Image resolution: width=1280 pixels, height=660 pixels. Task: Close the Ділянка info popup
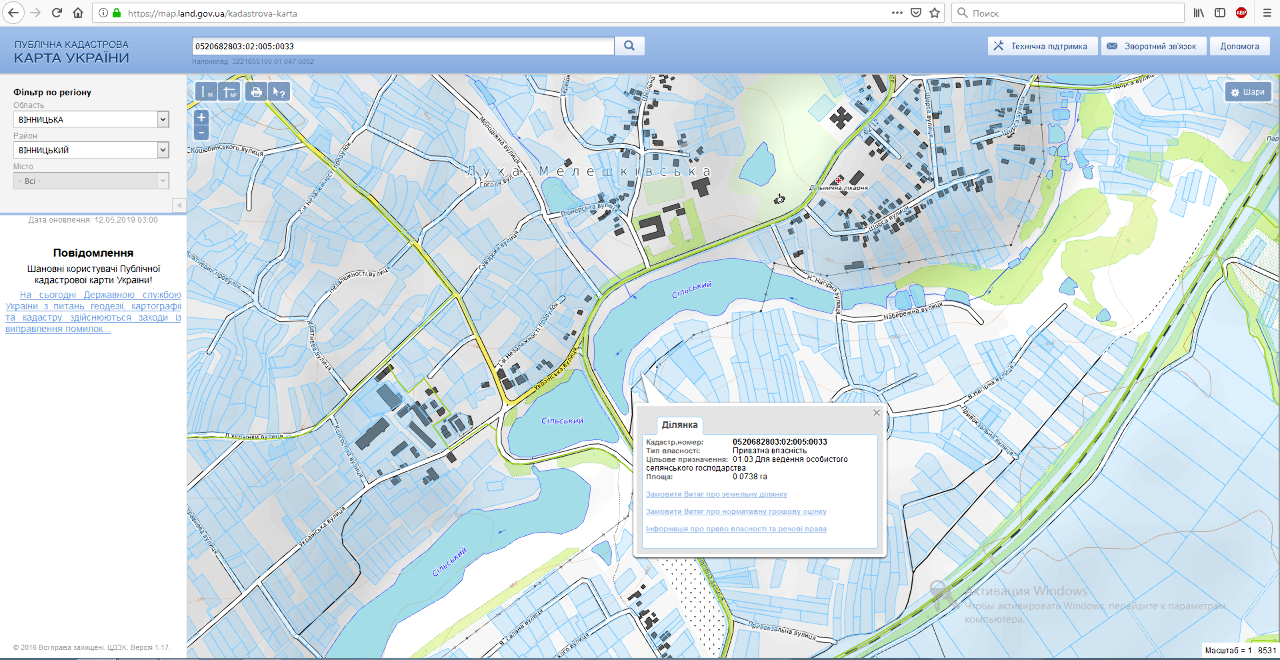point(876,412)
